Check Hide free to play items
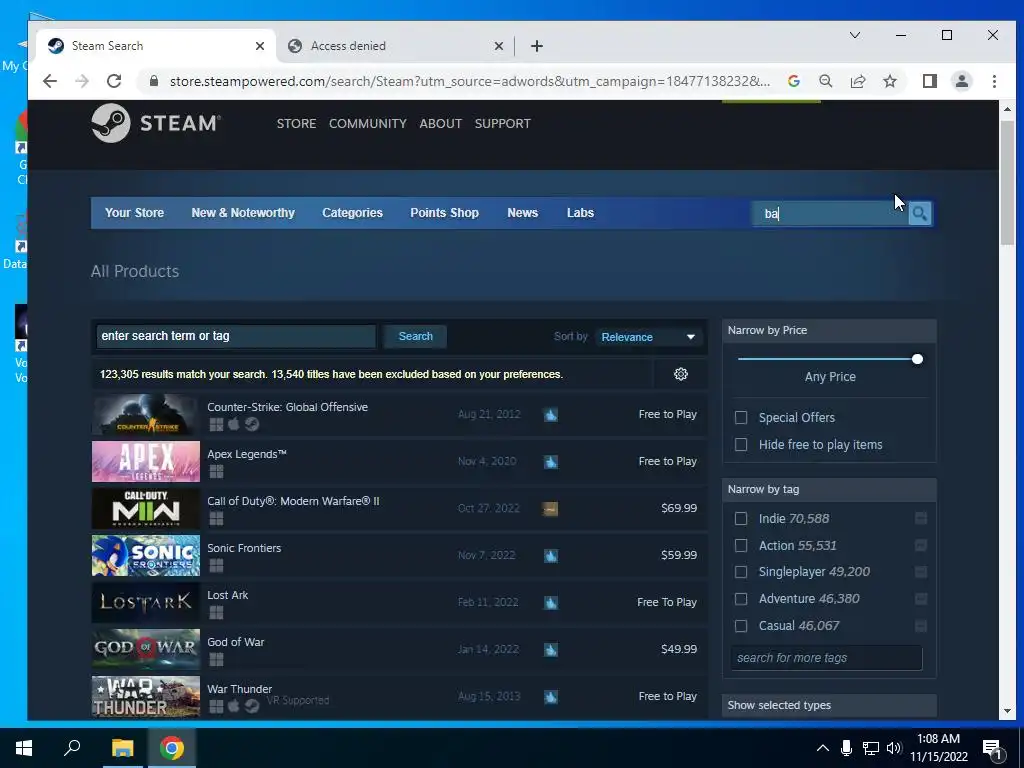The image size is (1024, 768). point(741,445)
